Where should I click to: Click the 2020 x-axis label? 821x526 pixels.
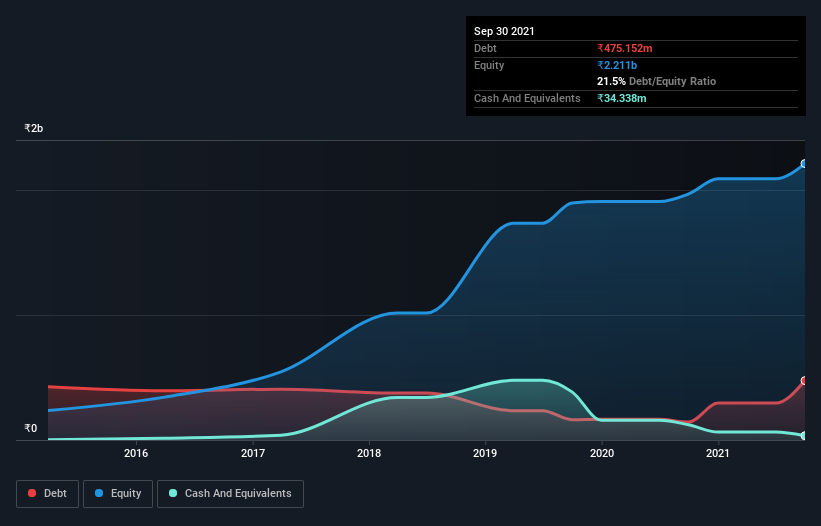602,453
